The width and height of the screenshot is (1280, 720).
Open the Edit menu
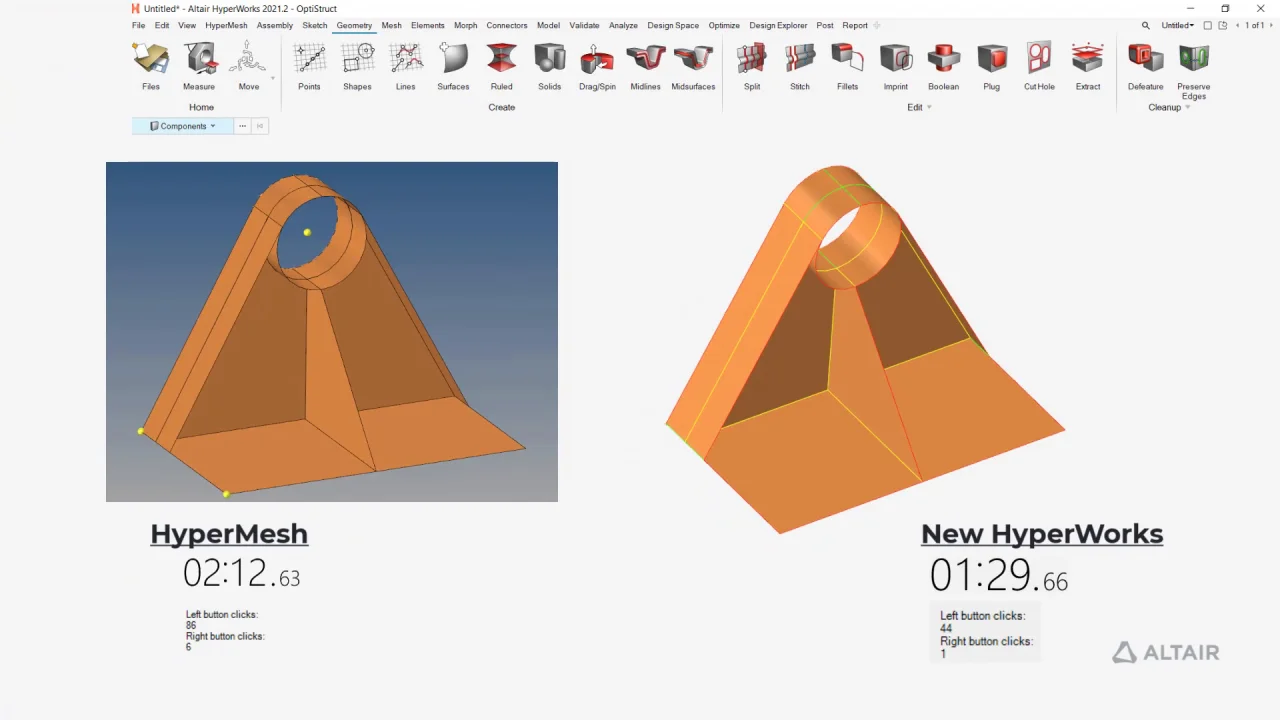(162, 25)
